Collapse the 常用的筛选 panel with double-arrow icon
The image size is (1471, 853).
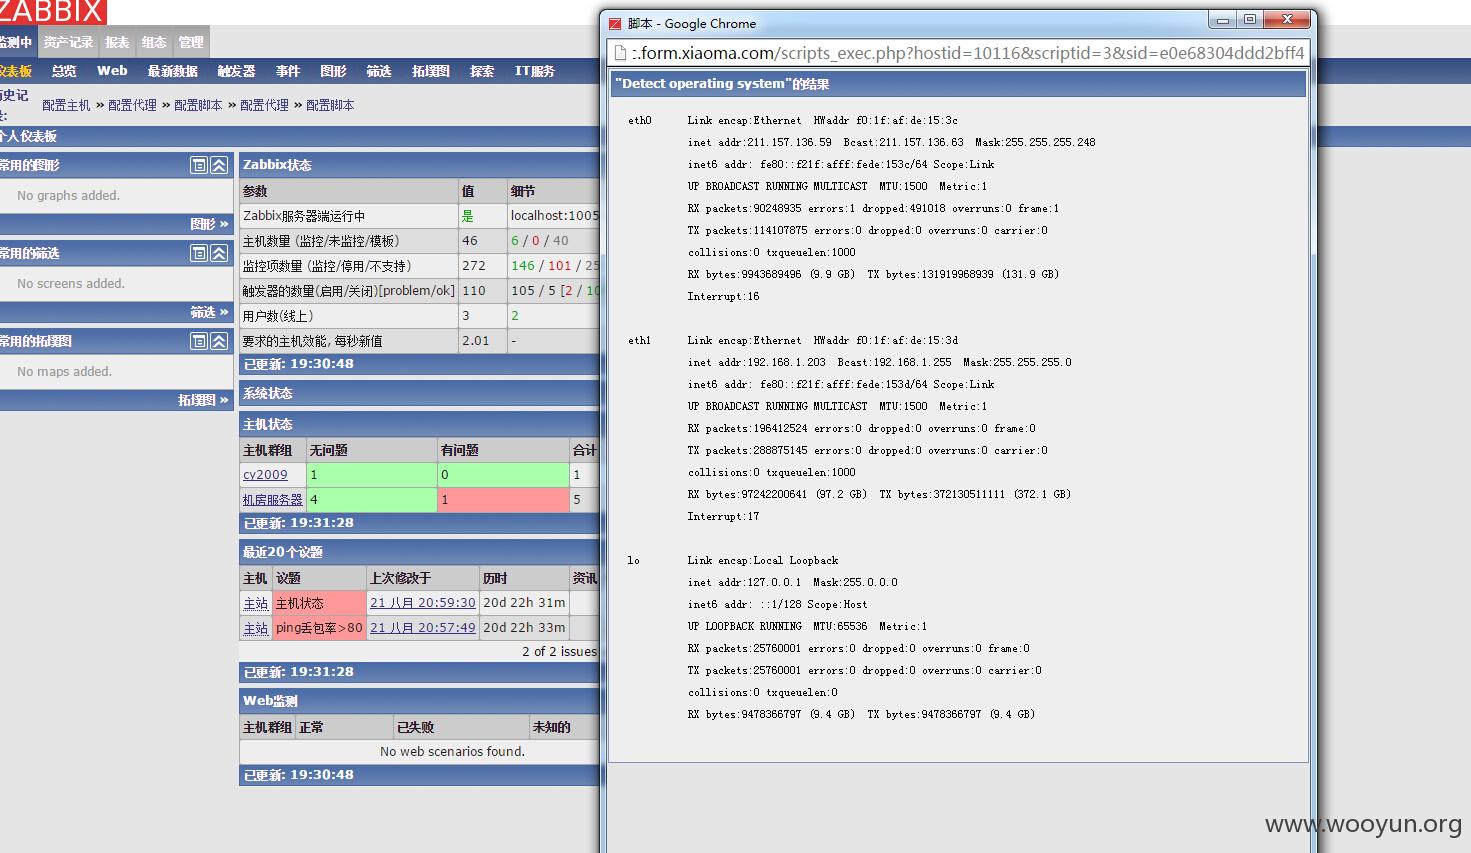[x=219, y=253]
